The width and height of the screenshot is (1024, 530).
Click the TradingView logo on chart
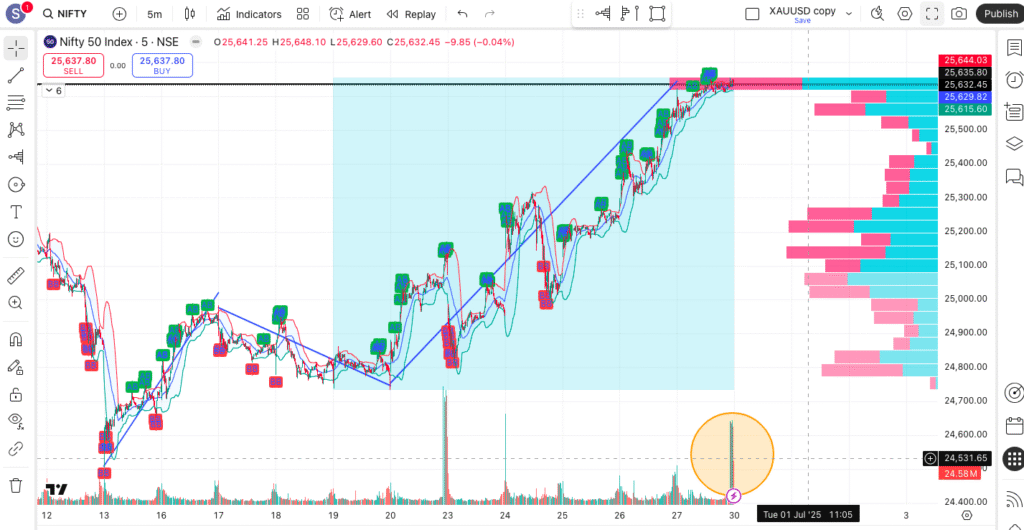[x=57, y=490]
